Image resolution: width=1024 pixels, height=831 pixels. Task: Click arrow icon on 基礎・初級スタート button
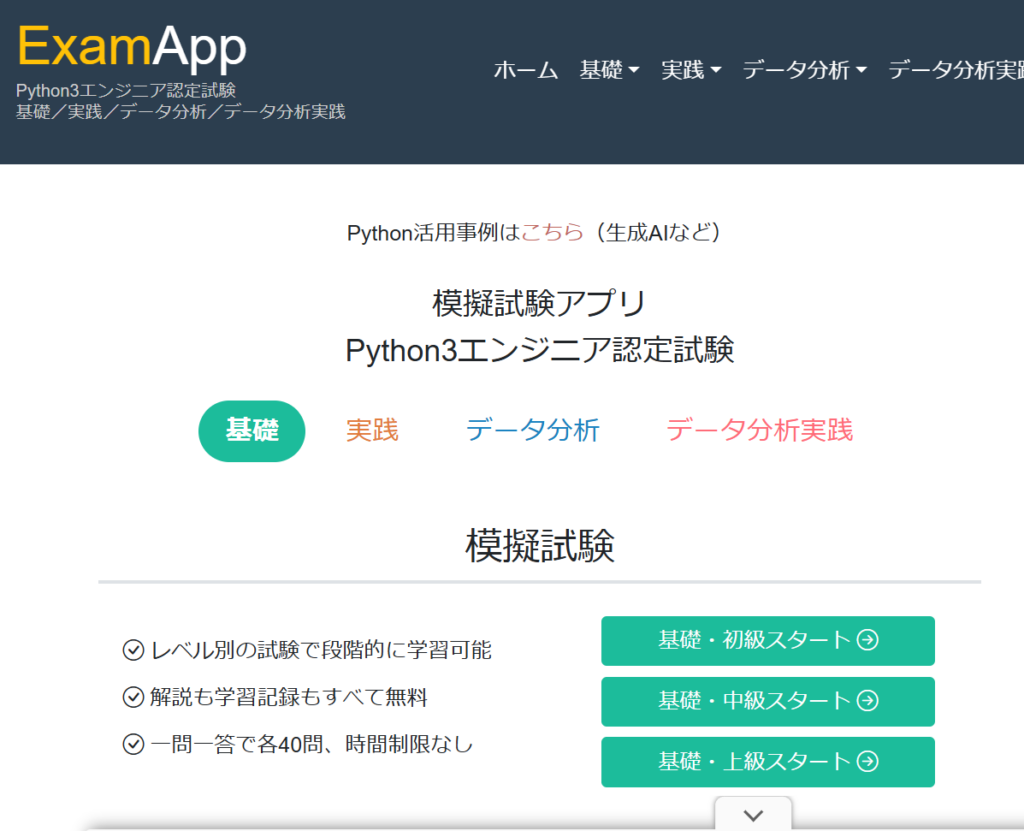coord(868,640)
